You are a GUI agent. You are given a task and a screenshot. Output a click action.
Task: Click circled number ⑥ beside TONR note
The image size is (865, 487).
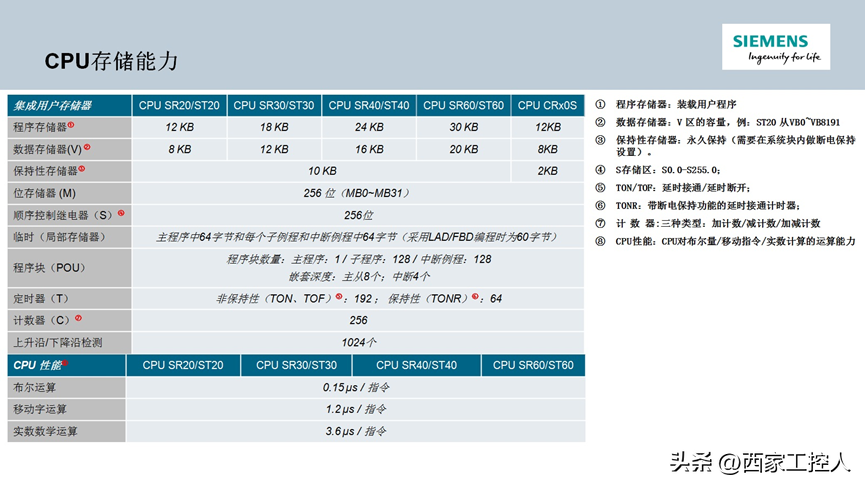pyautogui.click(x=600, y=205)
